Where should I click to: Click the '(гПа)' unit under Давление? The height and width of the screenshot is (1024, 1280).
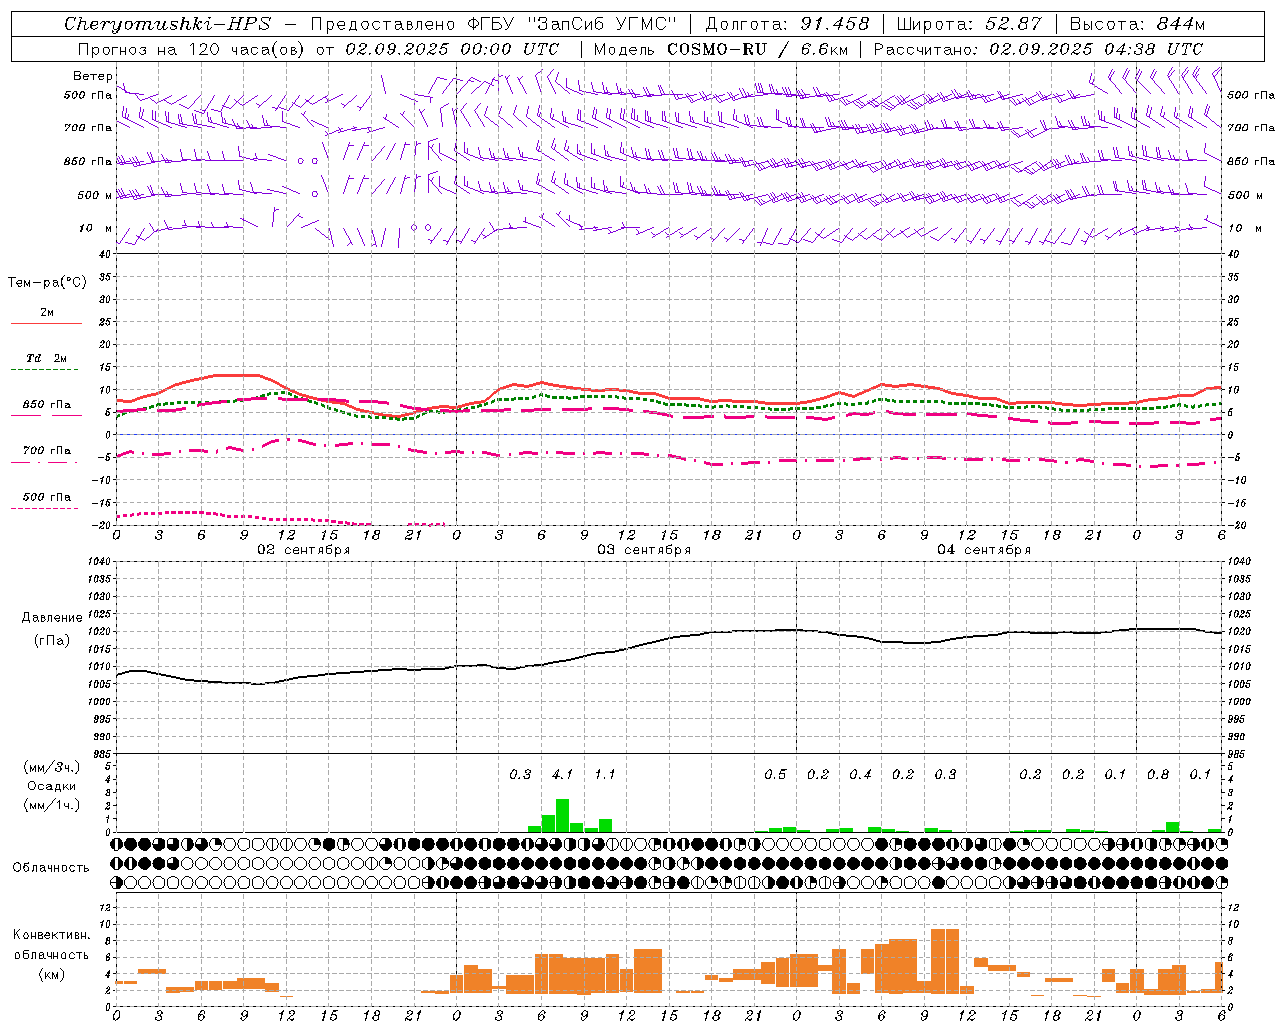coord(50,640)
